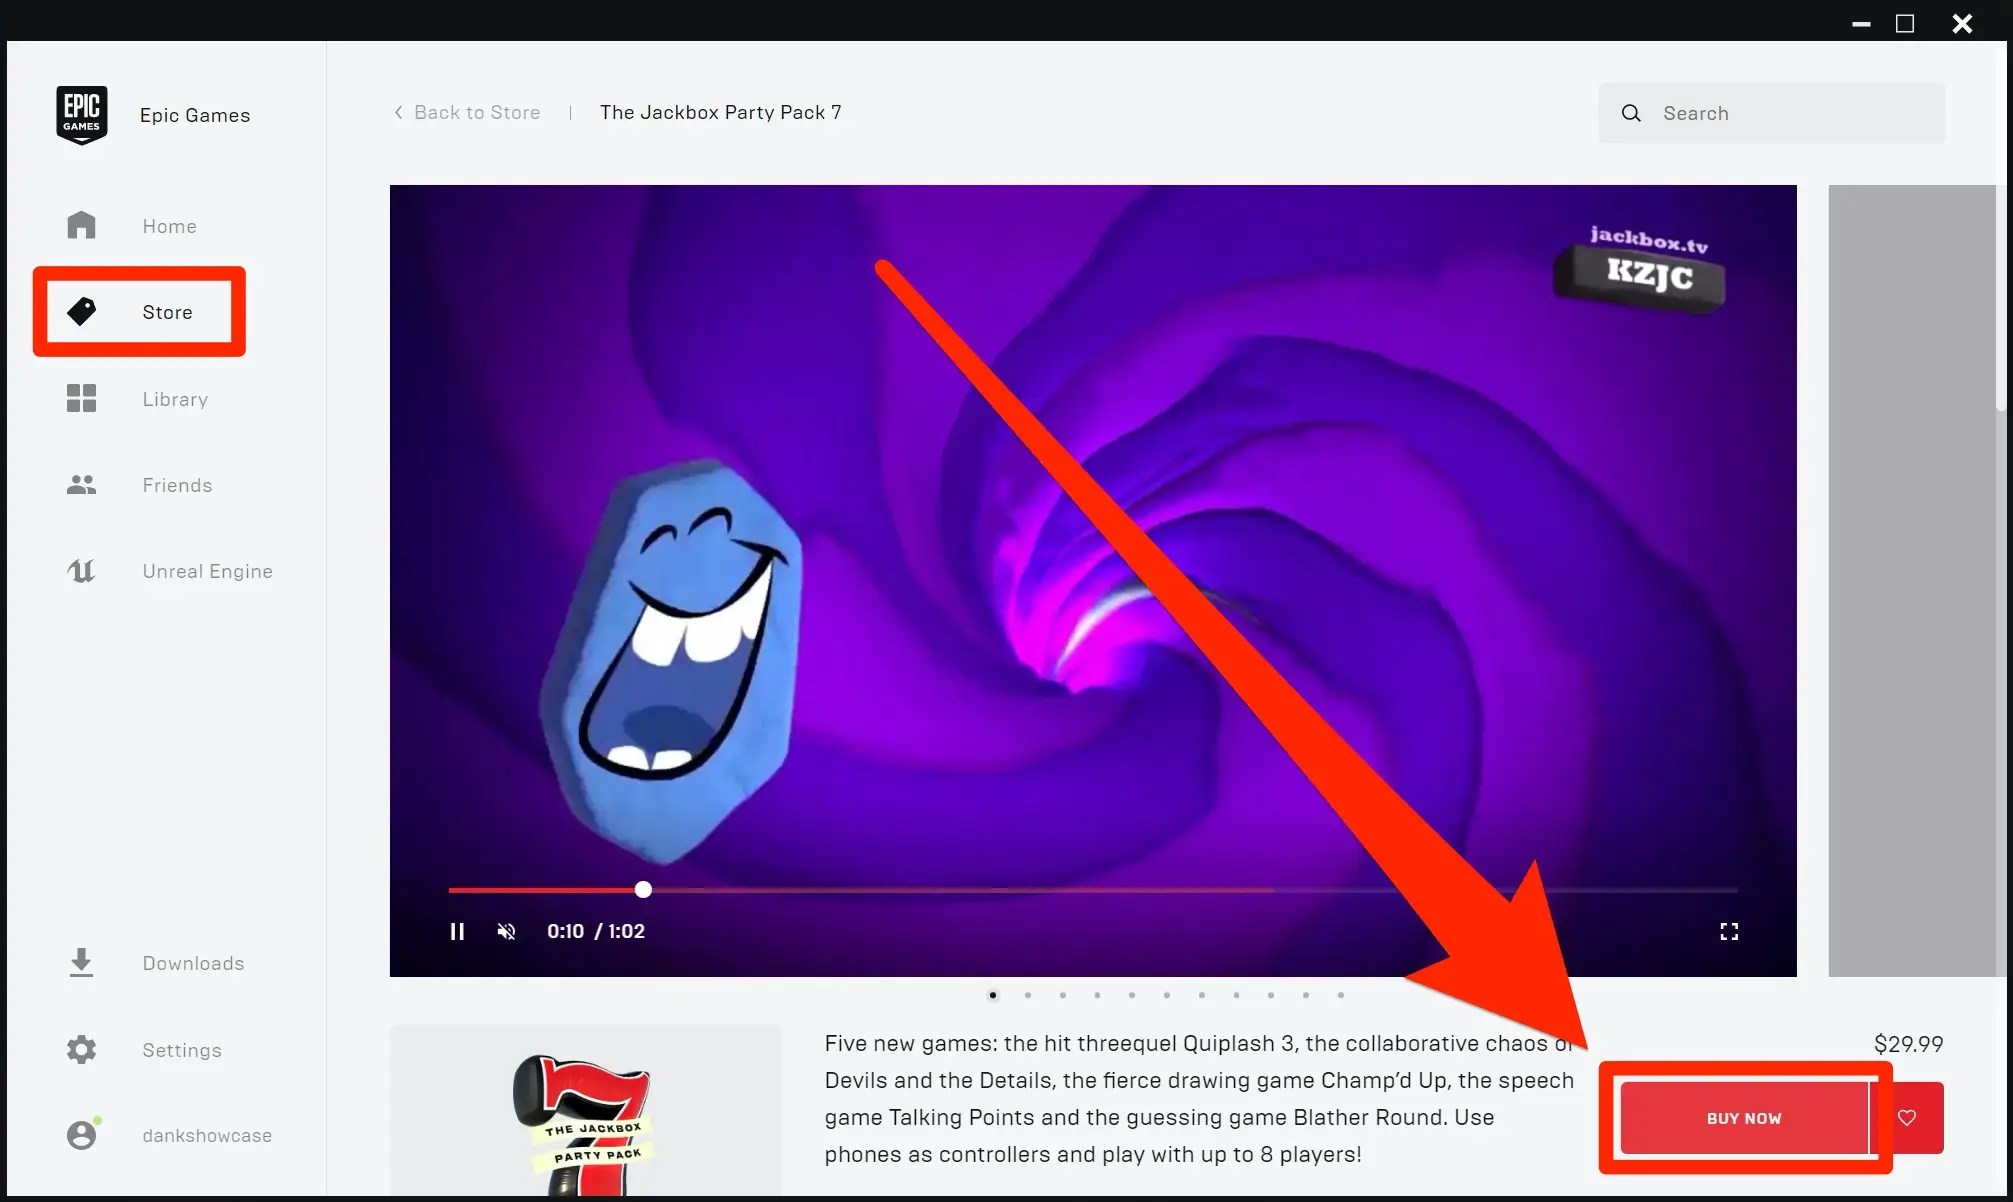Open Friends via people icon

pos(81,485)
